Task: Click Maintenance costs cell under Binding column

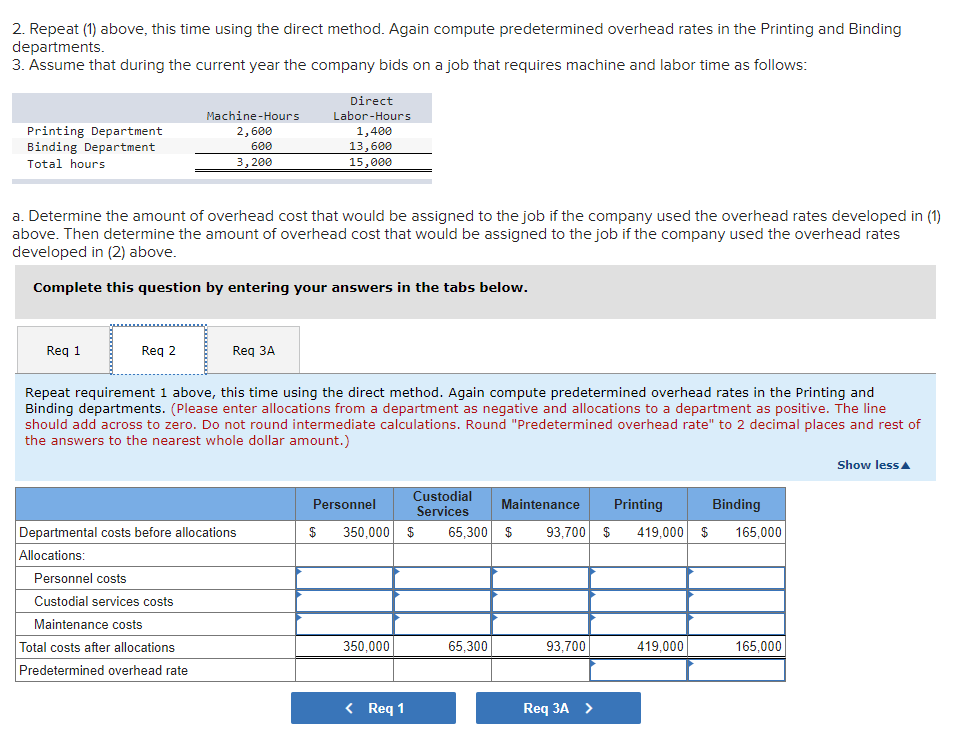Action: (737, 624)
